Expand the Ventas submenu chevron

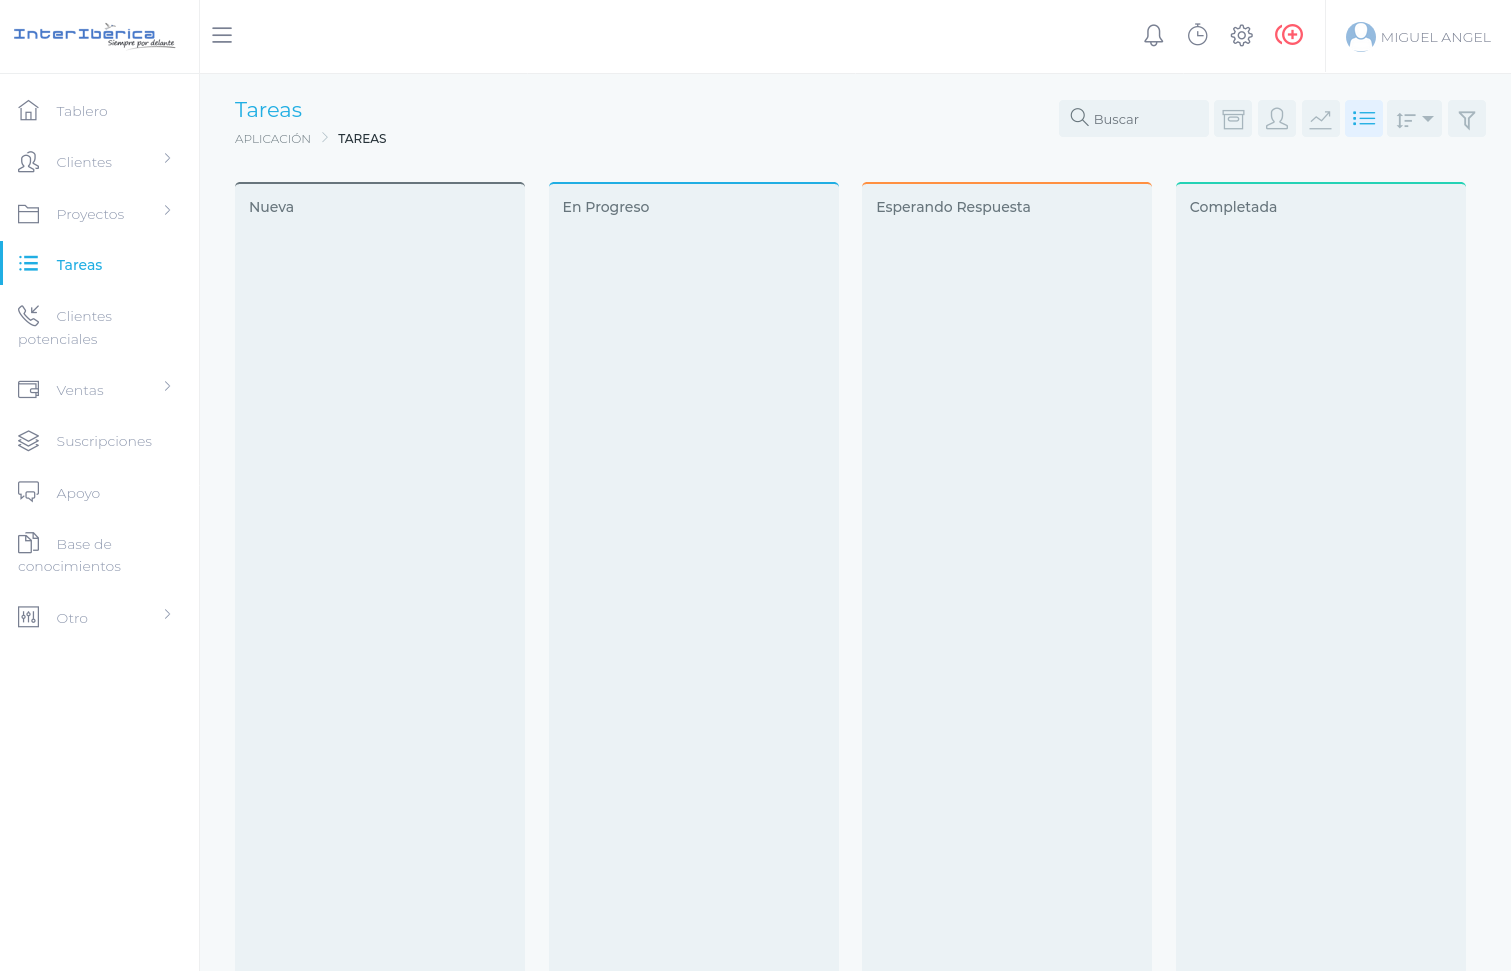click(x=167, y=386)
